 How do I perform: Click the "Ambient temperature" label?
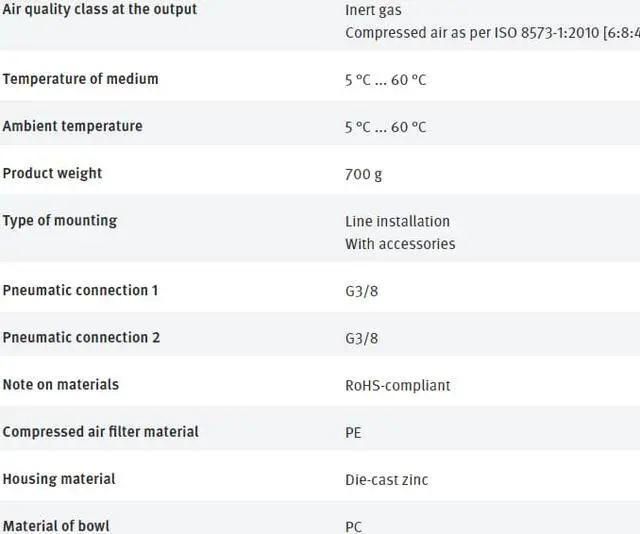click(x=72, y=126)
